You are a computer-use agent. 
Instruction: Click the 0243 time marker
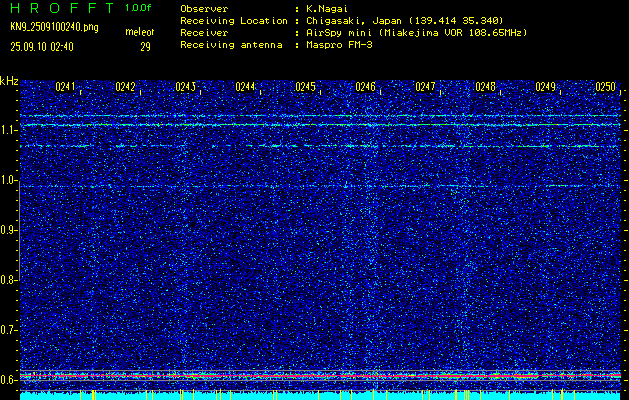click(185, 87)
